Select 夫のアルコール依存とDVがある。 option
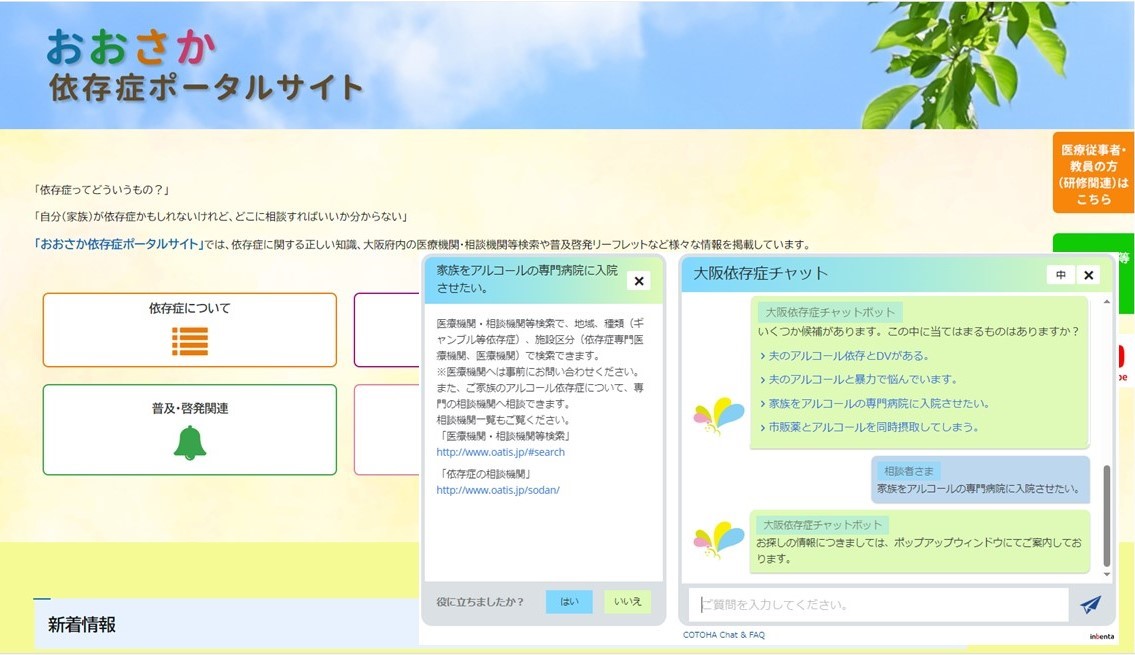This screenshot has height=655, width=1135. coord(848,356)
